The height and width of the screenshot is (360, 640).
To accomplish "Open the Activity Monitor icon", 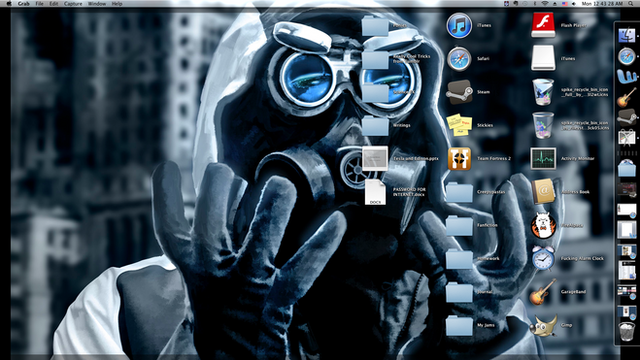I will (x=543, y=159).
